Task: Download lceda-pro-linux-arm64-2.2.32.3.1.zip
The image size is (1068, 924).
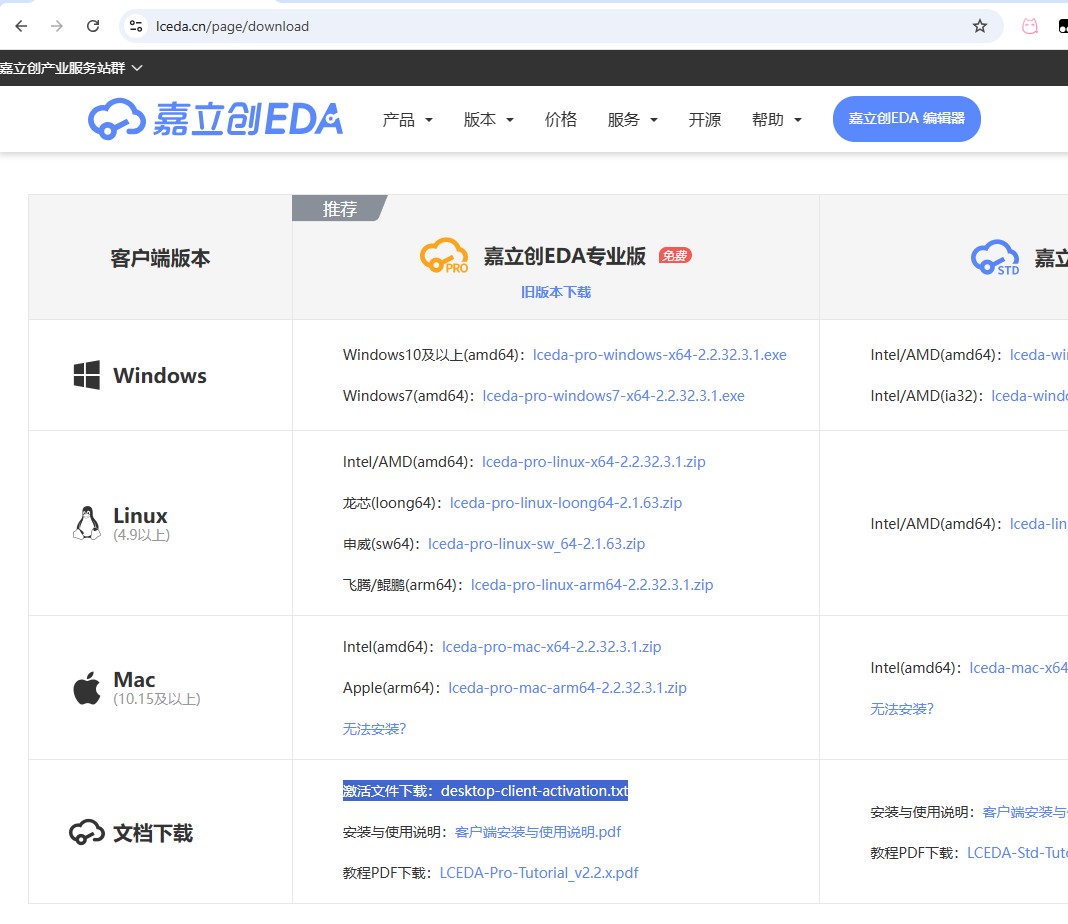Action: 592,584
